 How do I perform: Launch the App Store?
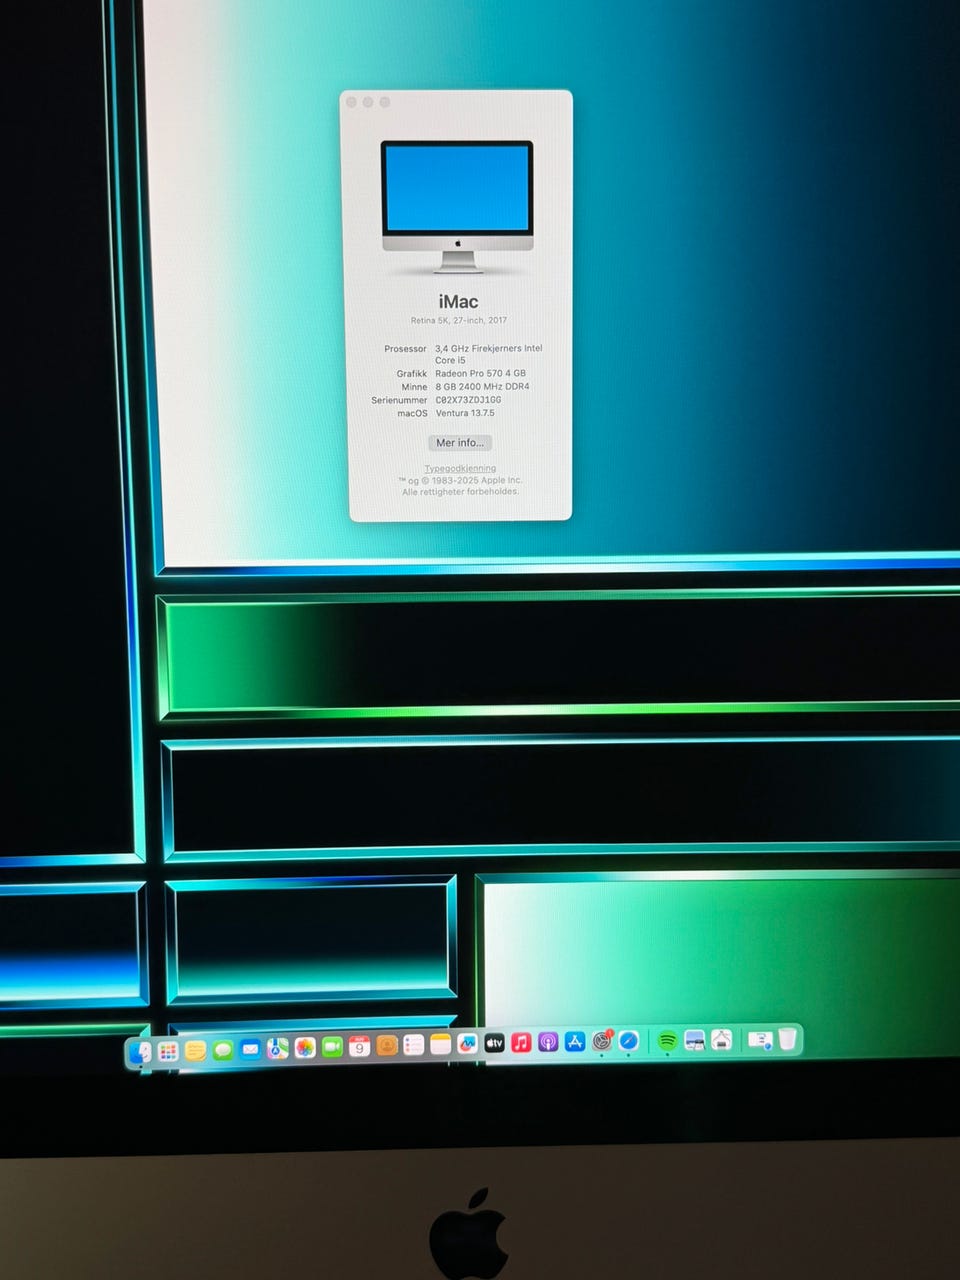coord(575,1042)
